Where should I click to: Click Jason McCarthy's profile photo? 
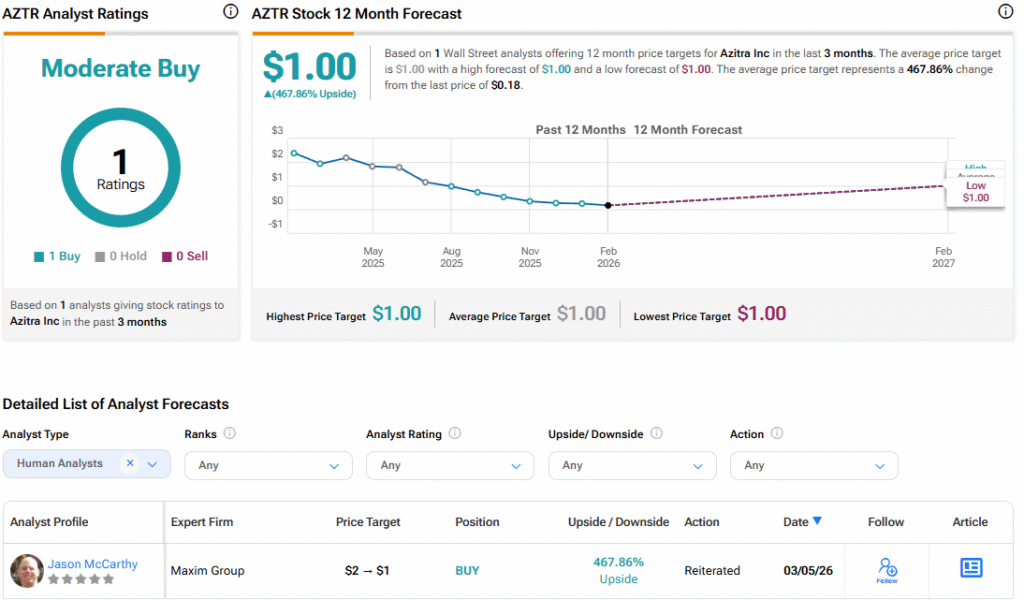click(26, 571)
